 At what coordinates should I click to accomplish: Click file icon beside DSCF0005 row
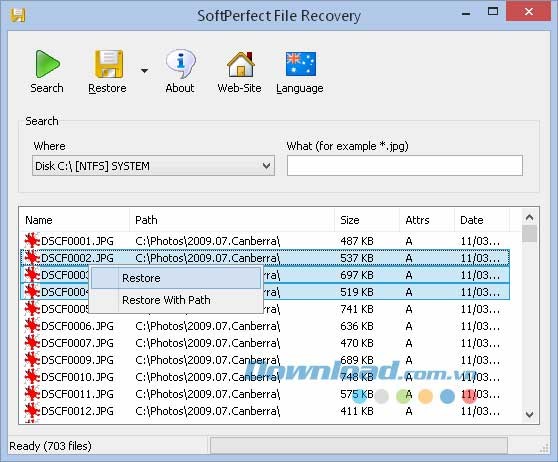pos(32,309)
